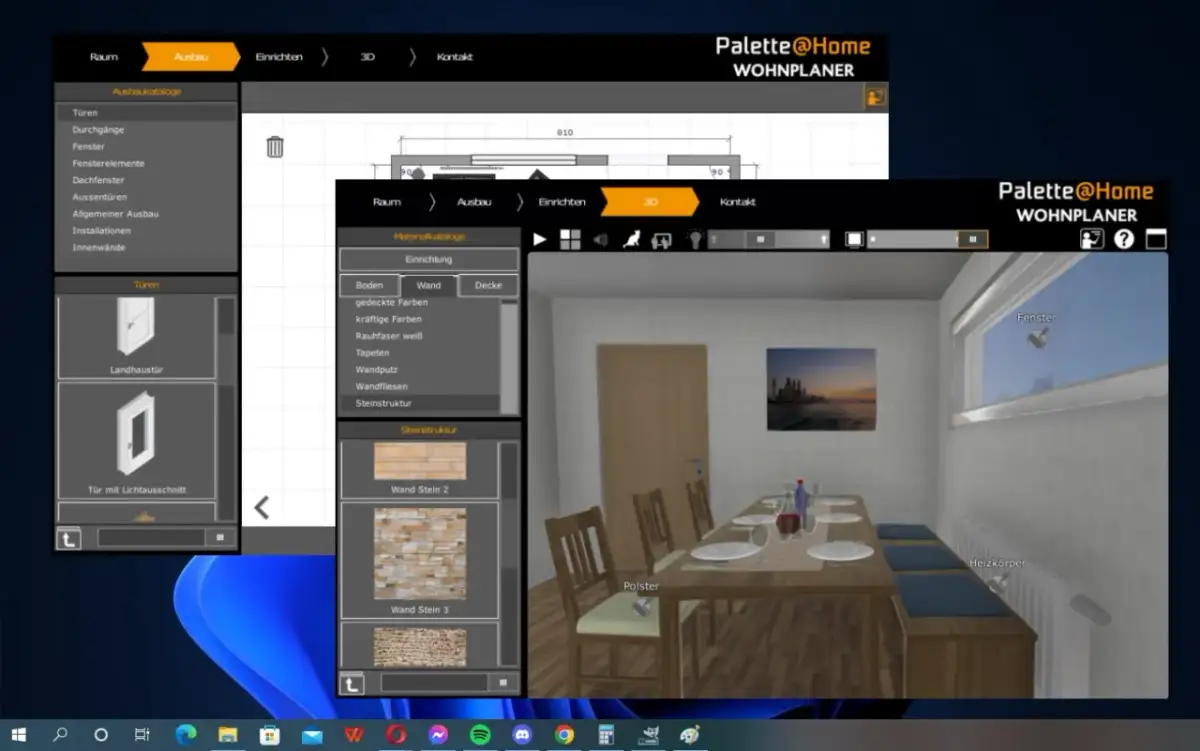Image resolution: width=1200 pixels, height=751 pixels.
Task: Toggle the fullscreen window icon in 3D toolbar
Action: tap(1156, 239)
